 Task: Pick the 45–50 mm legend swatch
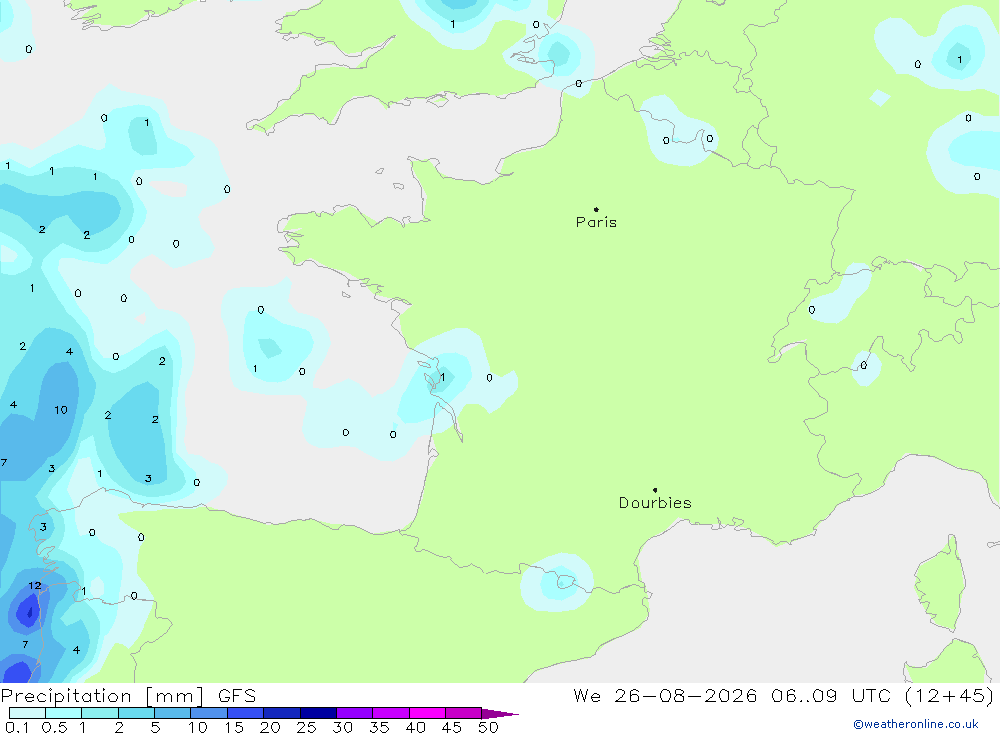463,713
